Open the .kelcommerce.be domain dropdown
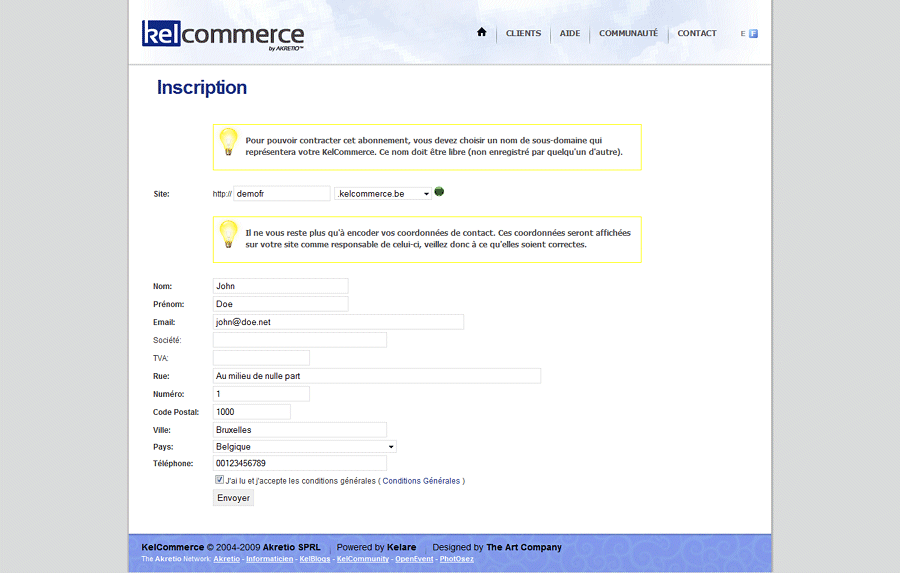900x573 pixels. [383, 194]
